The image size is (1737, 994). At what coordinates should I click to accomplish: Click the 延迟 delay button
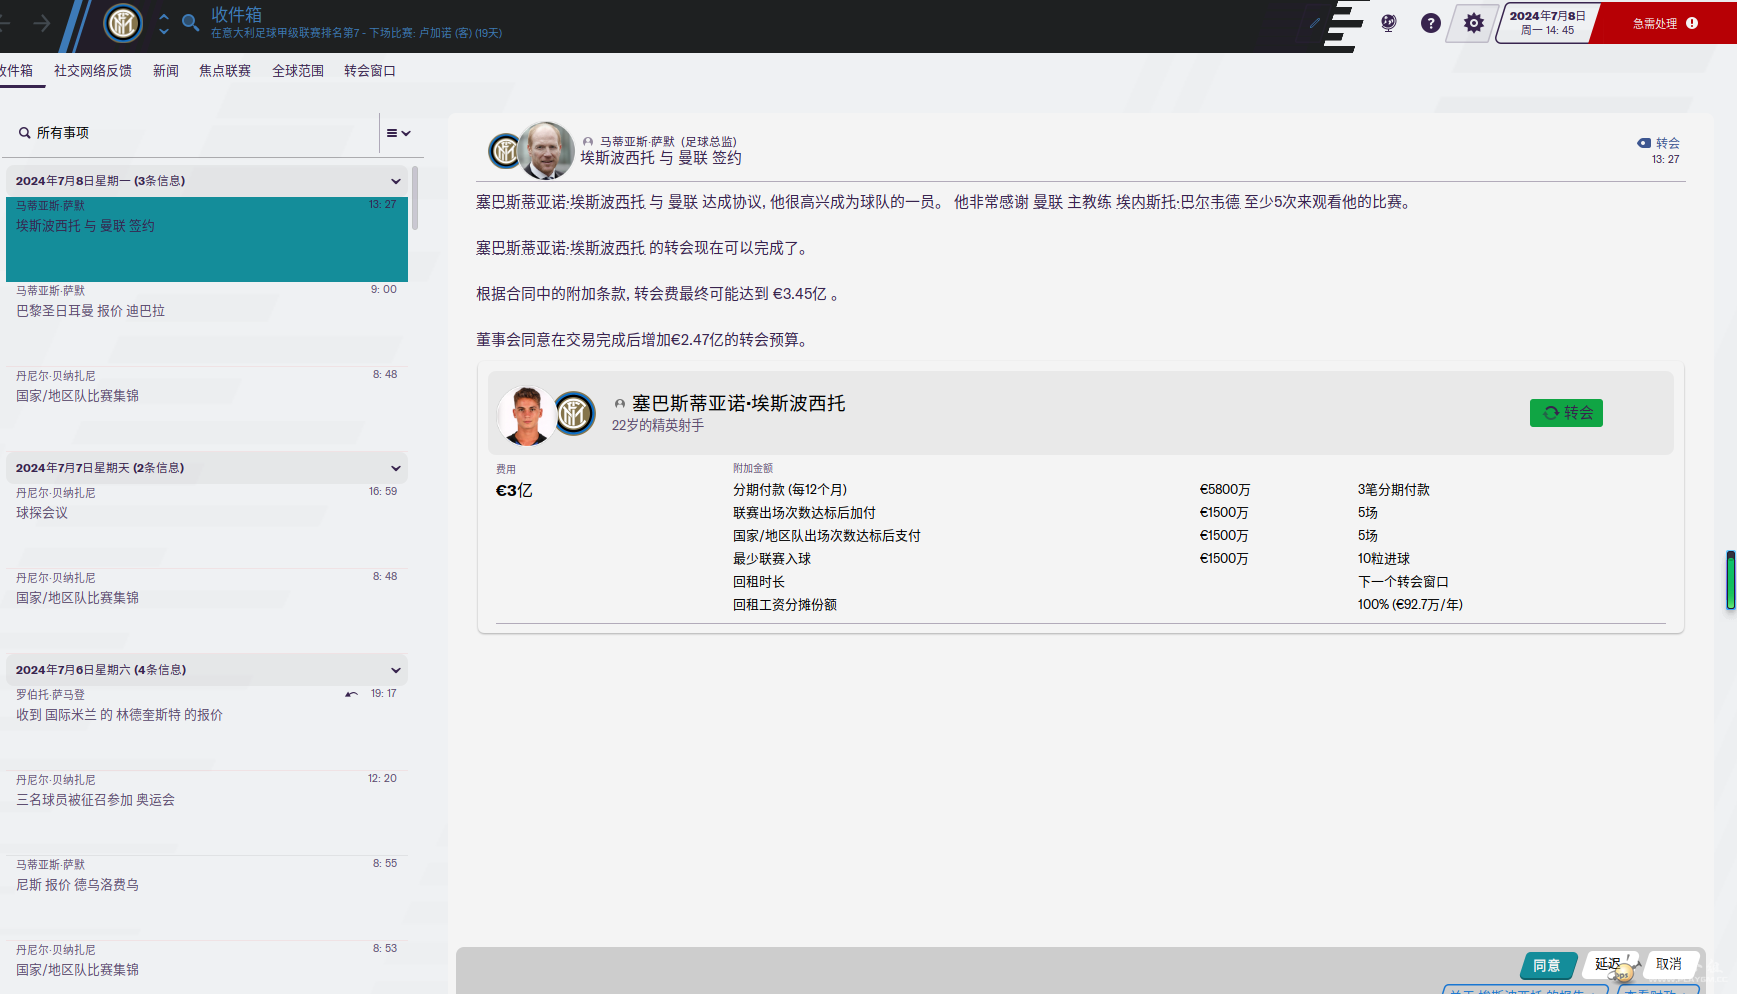tap(1609, 964)
